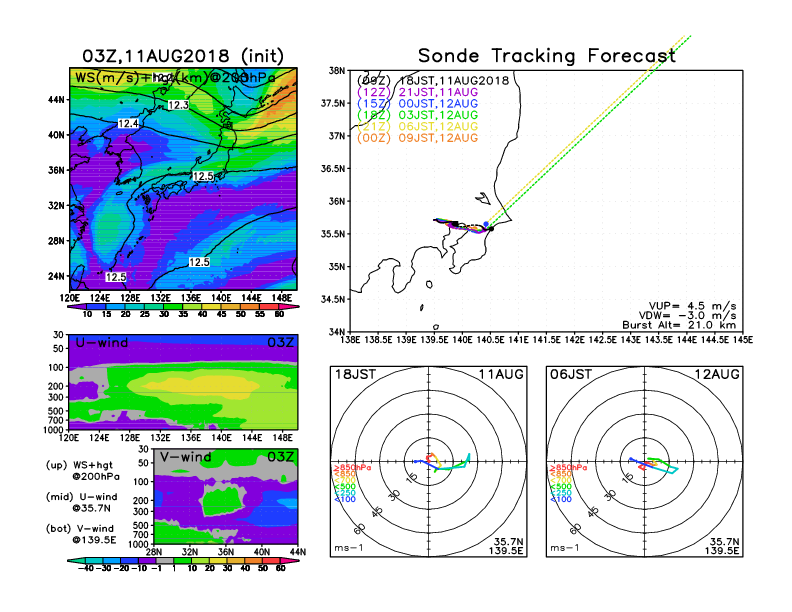Click the '(21Z) 06JST,12AUG' yellow legend entry
This screenshot has width=792, height=612.
coord(417,127)
